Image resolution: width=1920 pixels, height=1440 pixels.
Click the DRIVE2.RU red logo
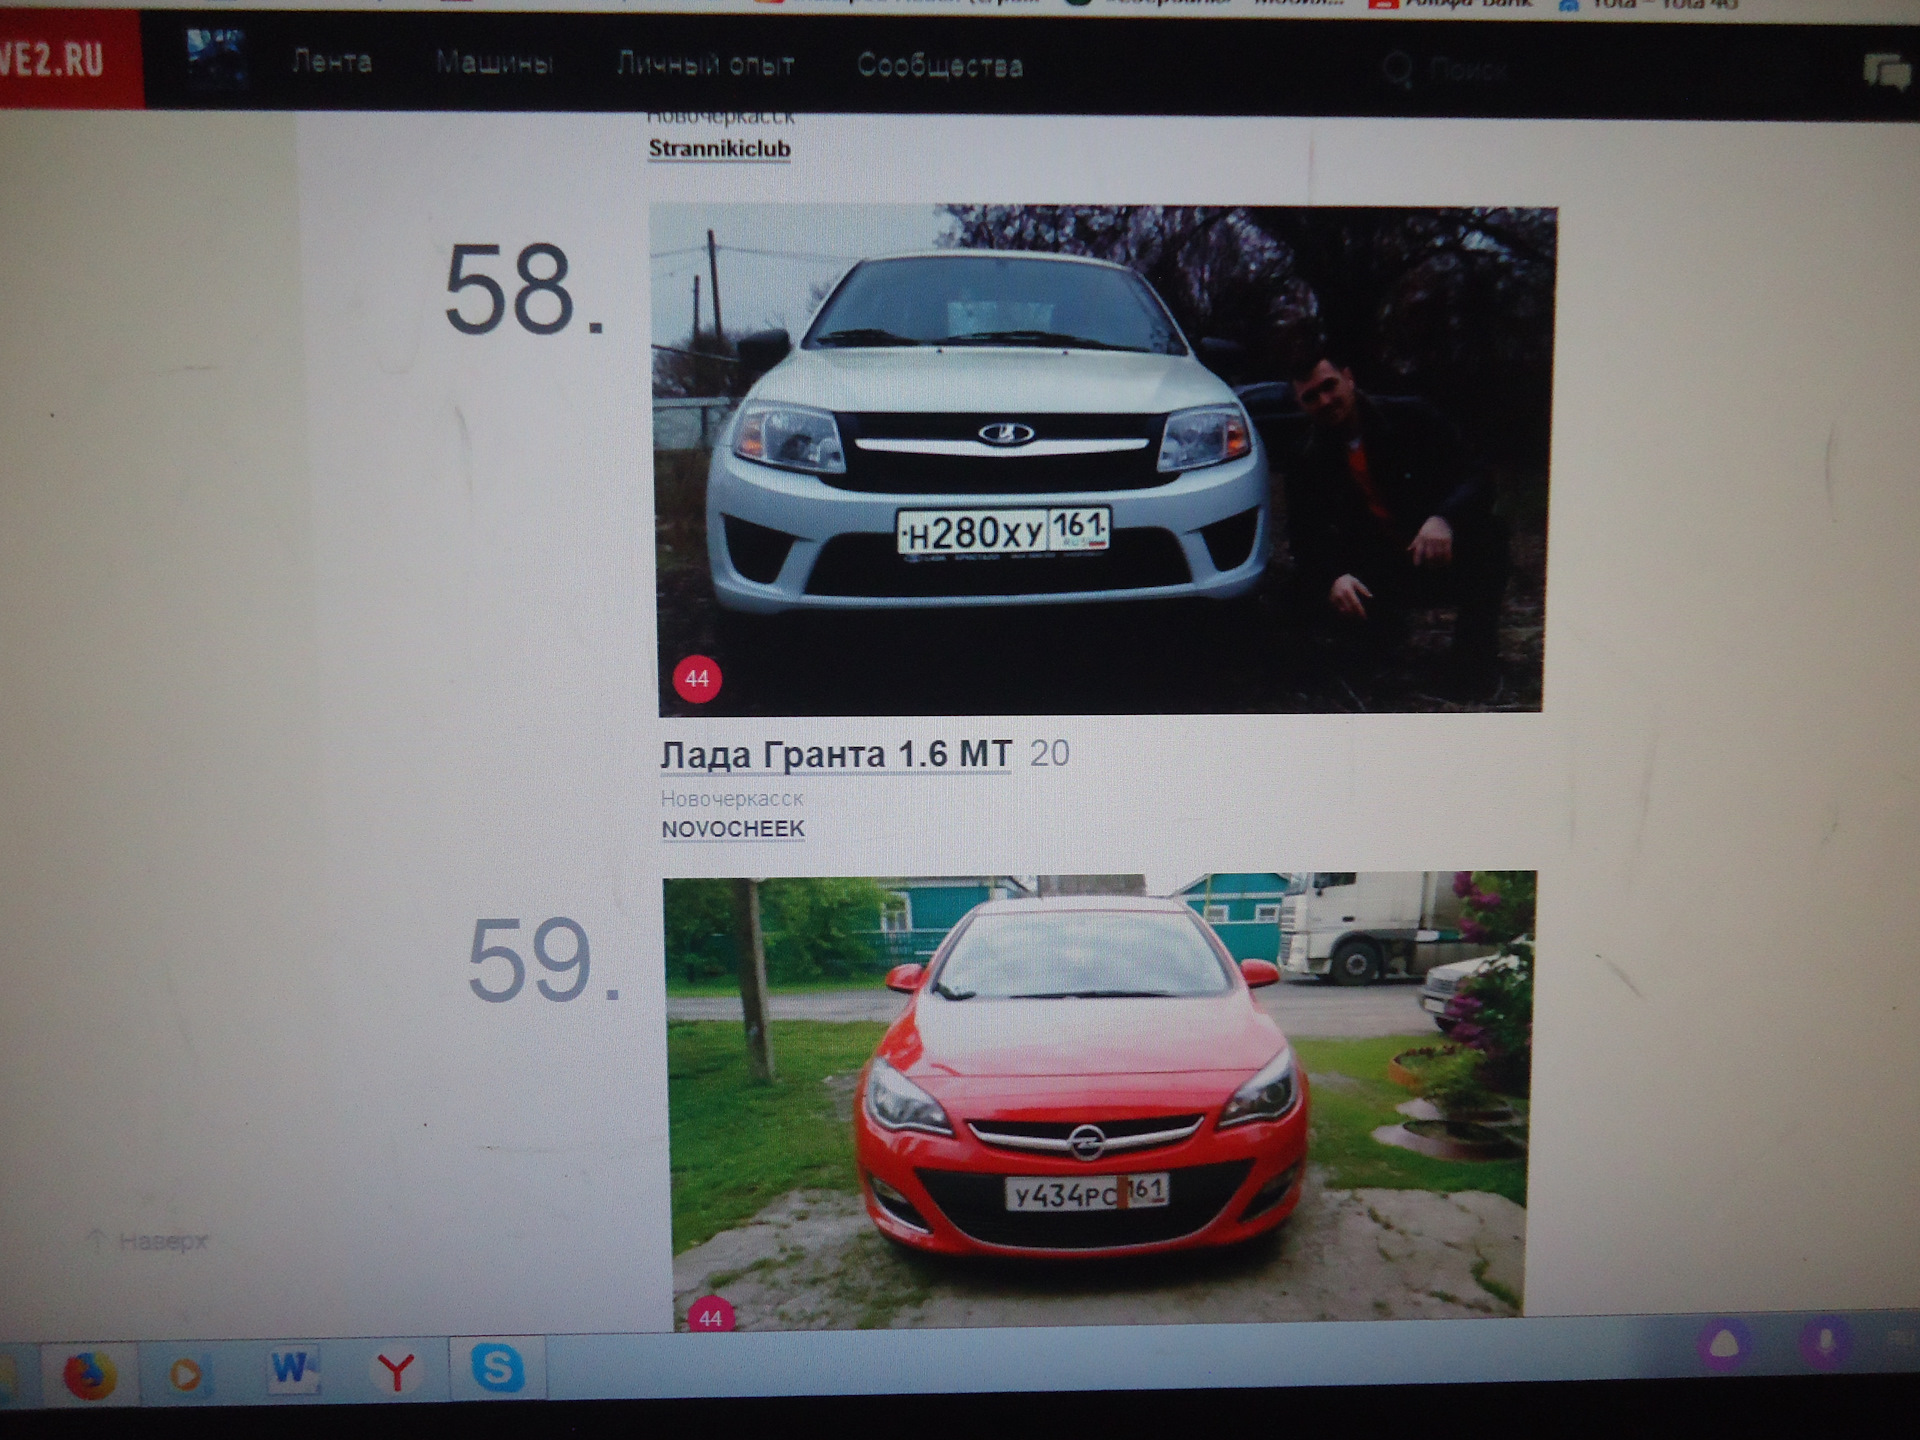[70, 60]
